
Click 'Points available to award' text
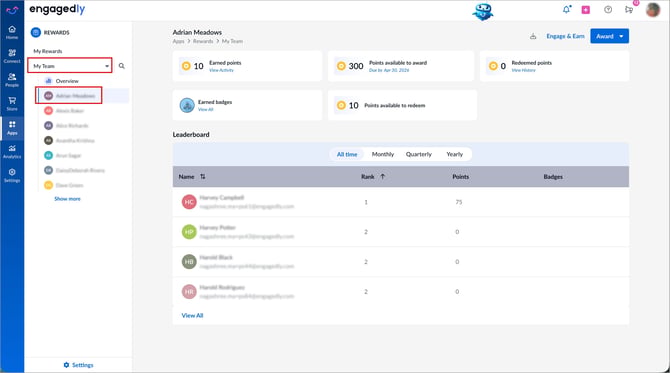[x=398, y=63]
